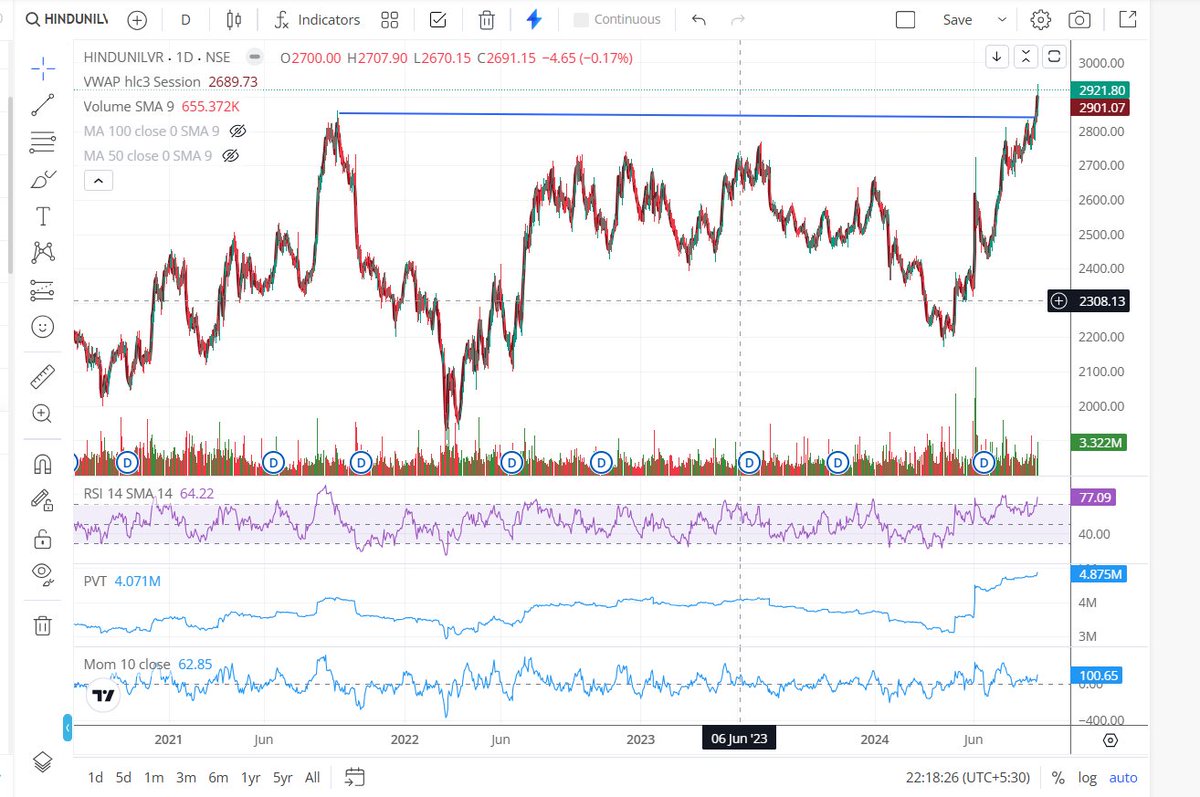Select the ruler measure tool
The width and height of the screenshot is (1200, 797).
pyautogui.click(x=42, y=377)
